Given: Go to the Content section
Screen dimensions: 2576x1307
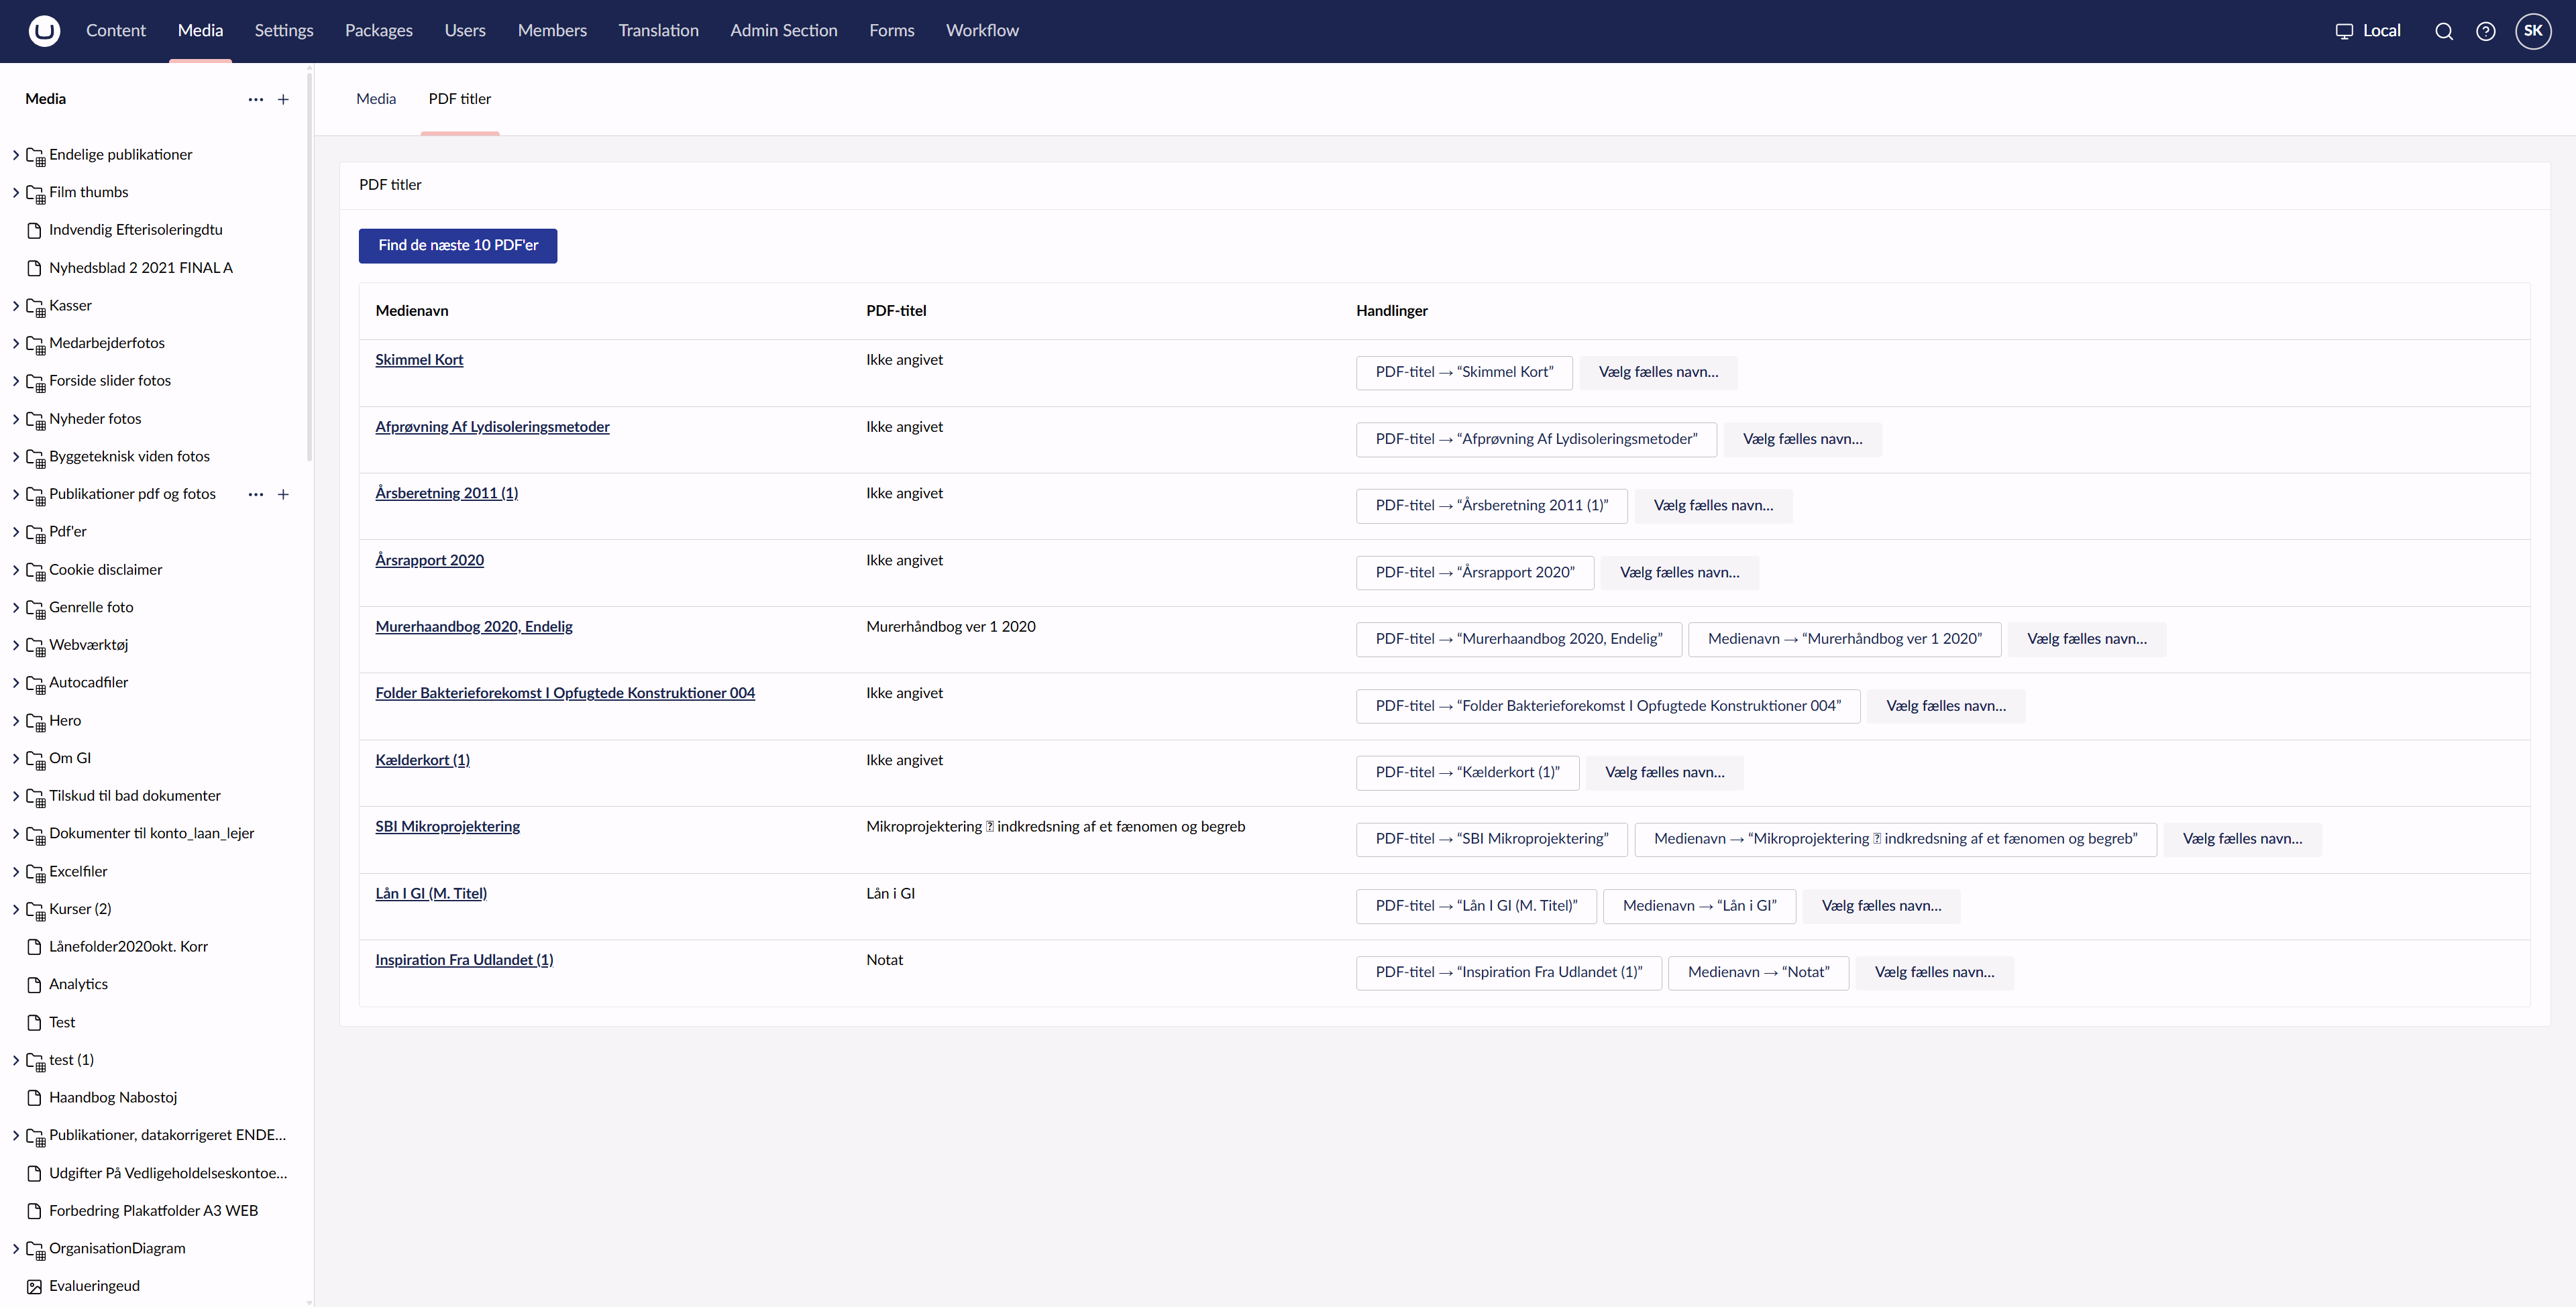Looking at the screenshot, I should (x=116, y=31).
